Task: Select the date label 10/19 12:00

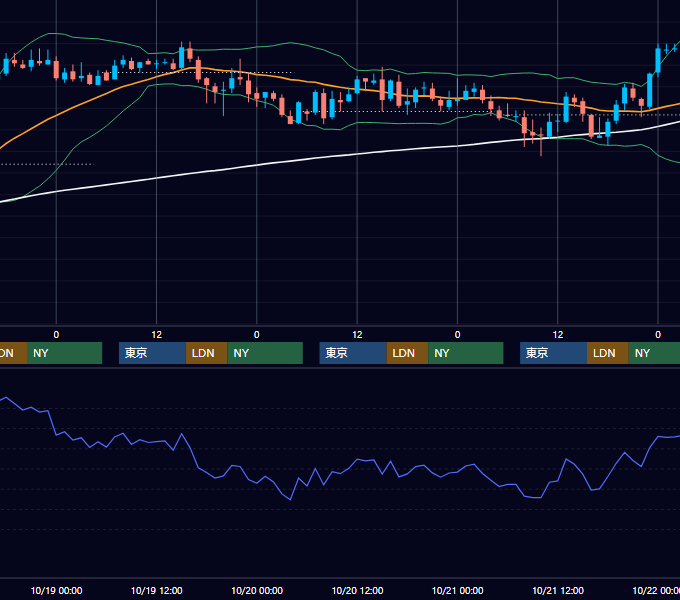Action: pos(157,590)
